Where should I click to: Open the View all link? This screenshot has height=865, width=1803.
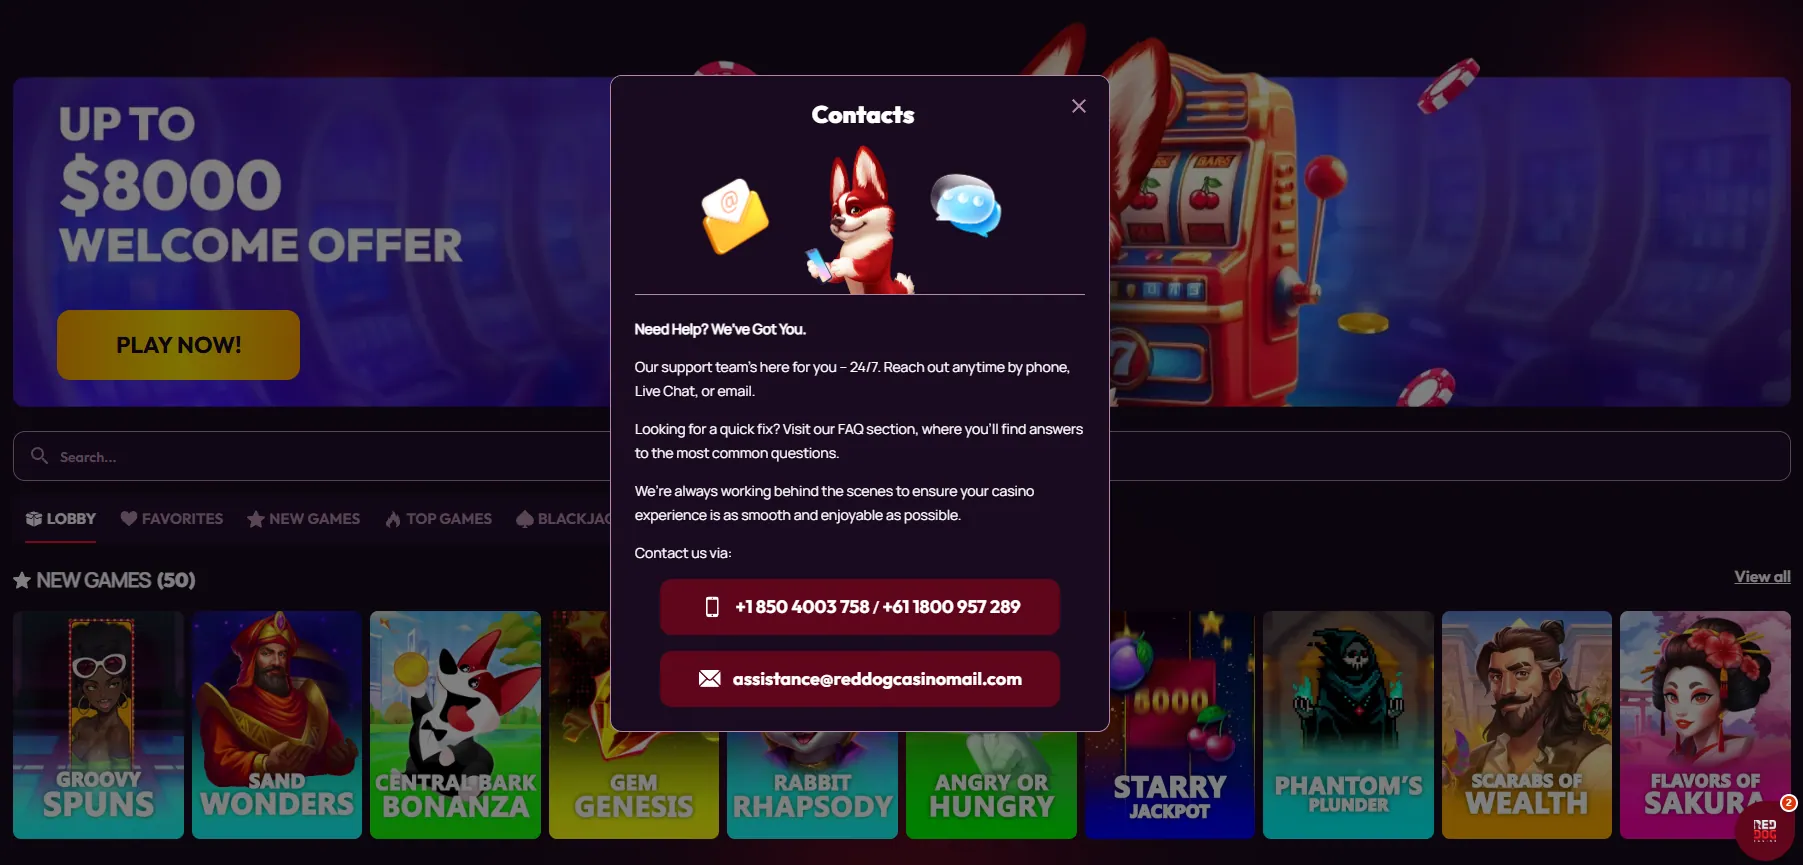(1762, 577)
